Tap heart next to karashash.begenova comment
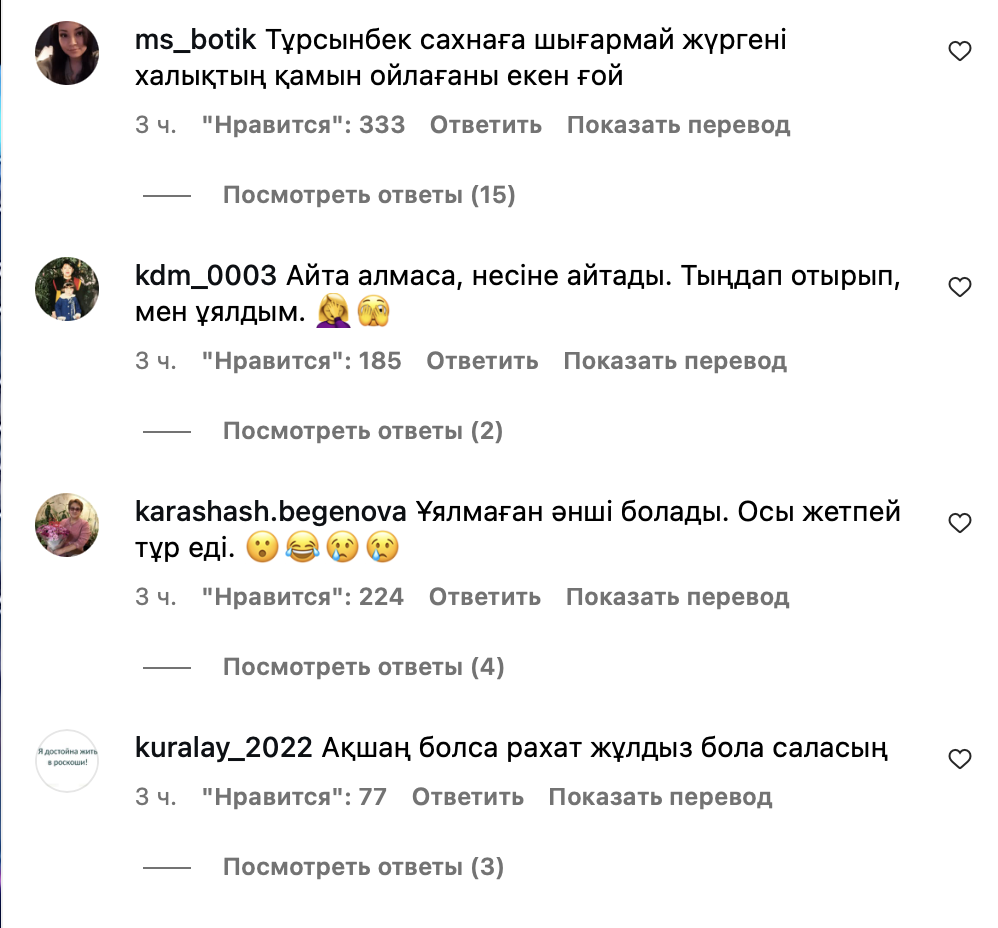 point(960,523)
